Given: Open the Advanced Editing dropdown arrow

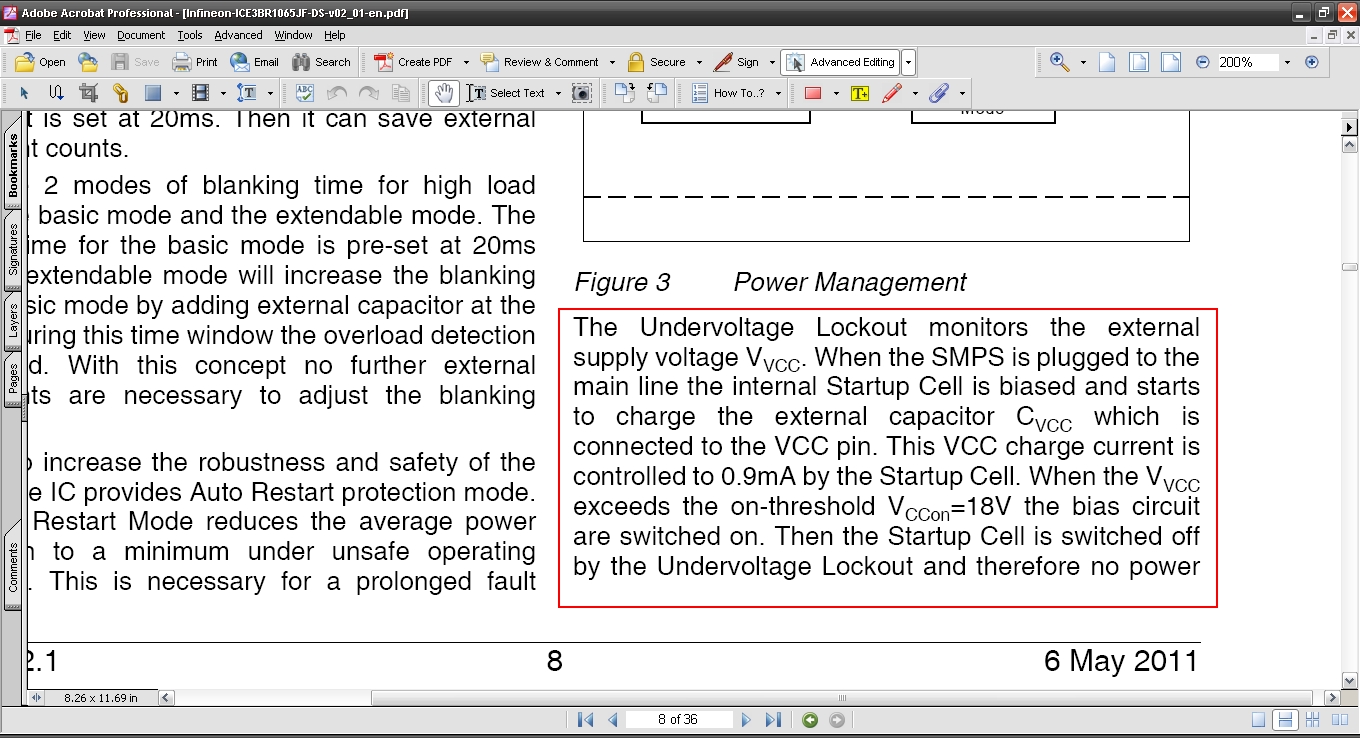Looking at the screenshot, I should tap(908, 62).
